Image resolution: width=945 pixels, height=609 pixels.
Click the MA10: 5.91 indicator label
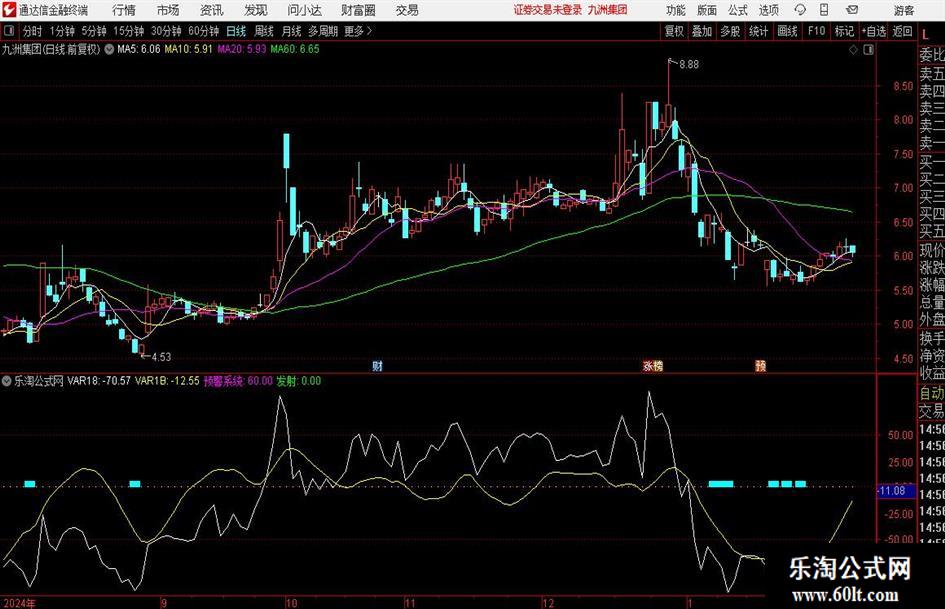(x=189, y=49)
